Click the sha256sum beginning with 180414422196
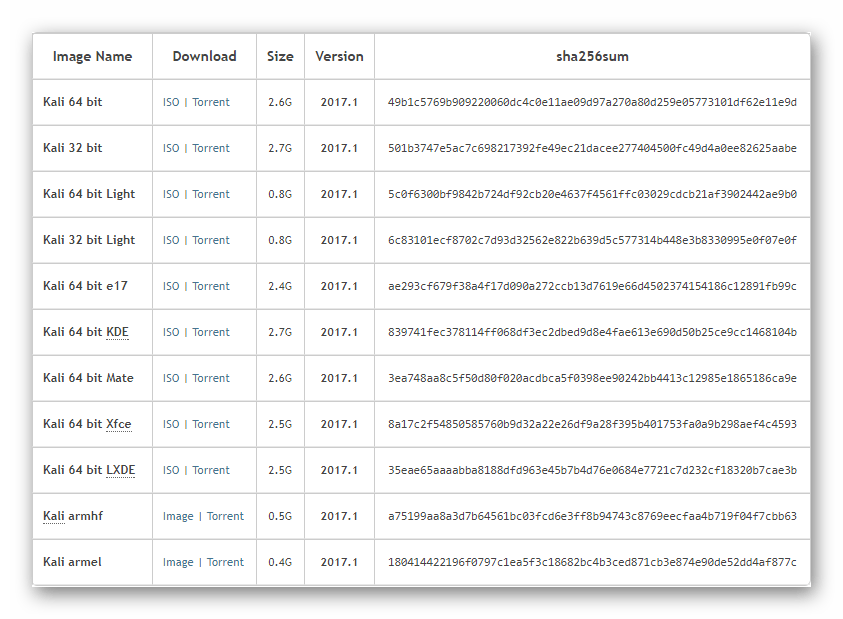 tap(592, 562)
